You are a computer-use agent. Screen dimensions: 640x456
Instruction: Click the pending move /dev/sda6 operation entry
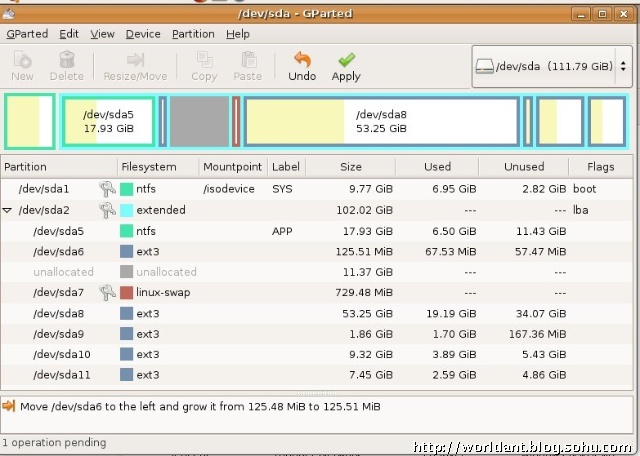(200, 407)
